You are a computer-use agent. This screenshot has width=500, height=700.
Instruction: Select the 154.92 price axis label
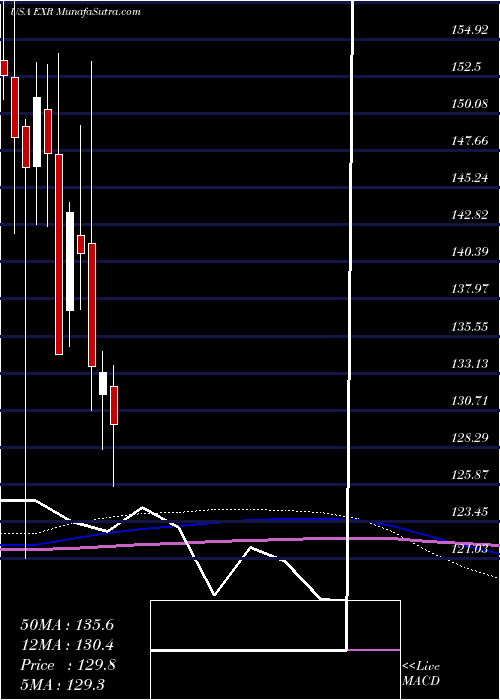[x=470, y=30]
